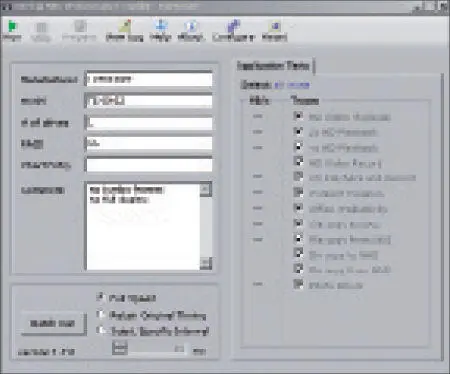Image resolution: width=450 pixels, height=374 pixels.
Task: Click the greyed-out stop icon in toolbar
Action: pos(41,27)
